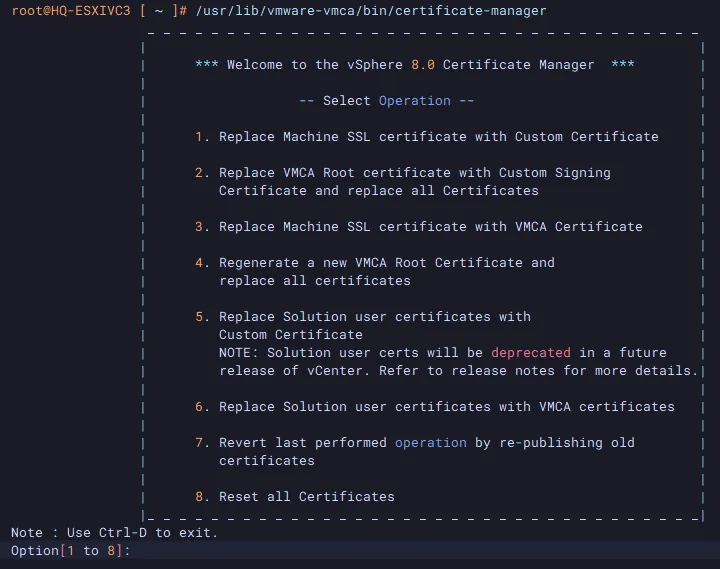The height and width of the screenshot is (569, 720).
Task: Click option 8 Reset all Certificates
Action: [x=295, y=497]
